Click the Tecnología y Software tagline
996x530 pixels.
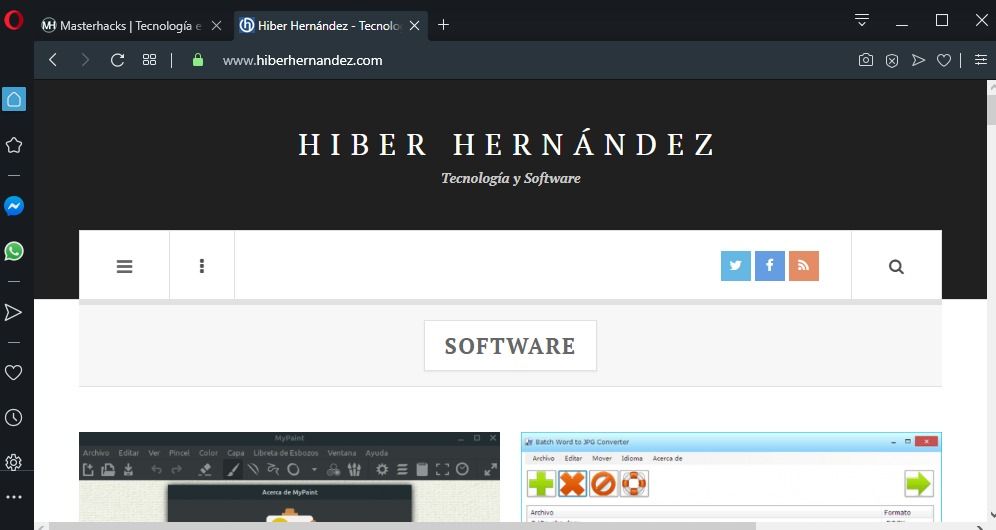tap(511, 179)
